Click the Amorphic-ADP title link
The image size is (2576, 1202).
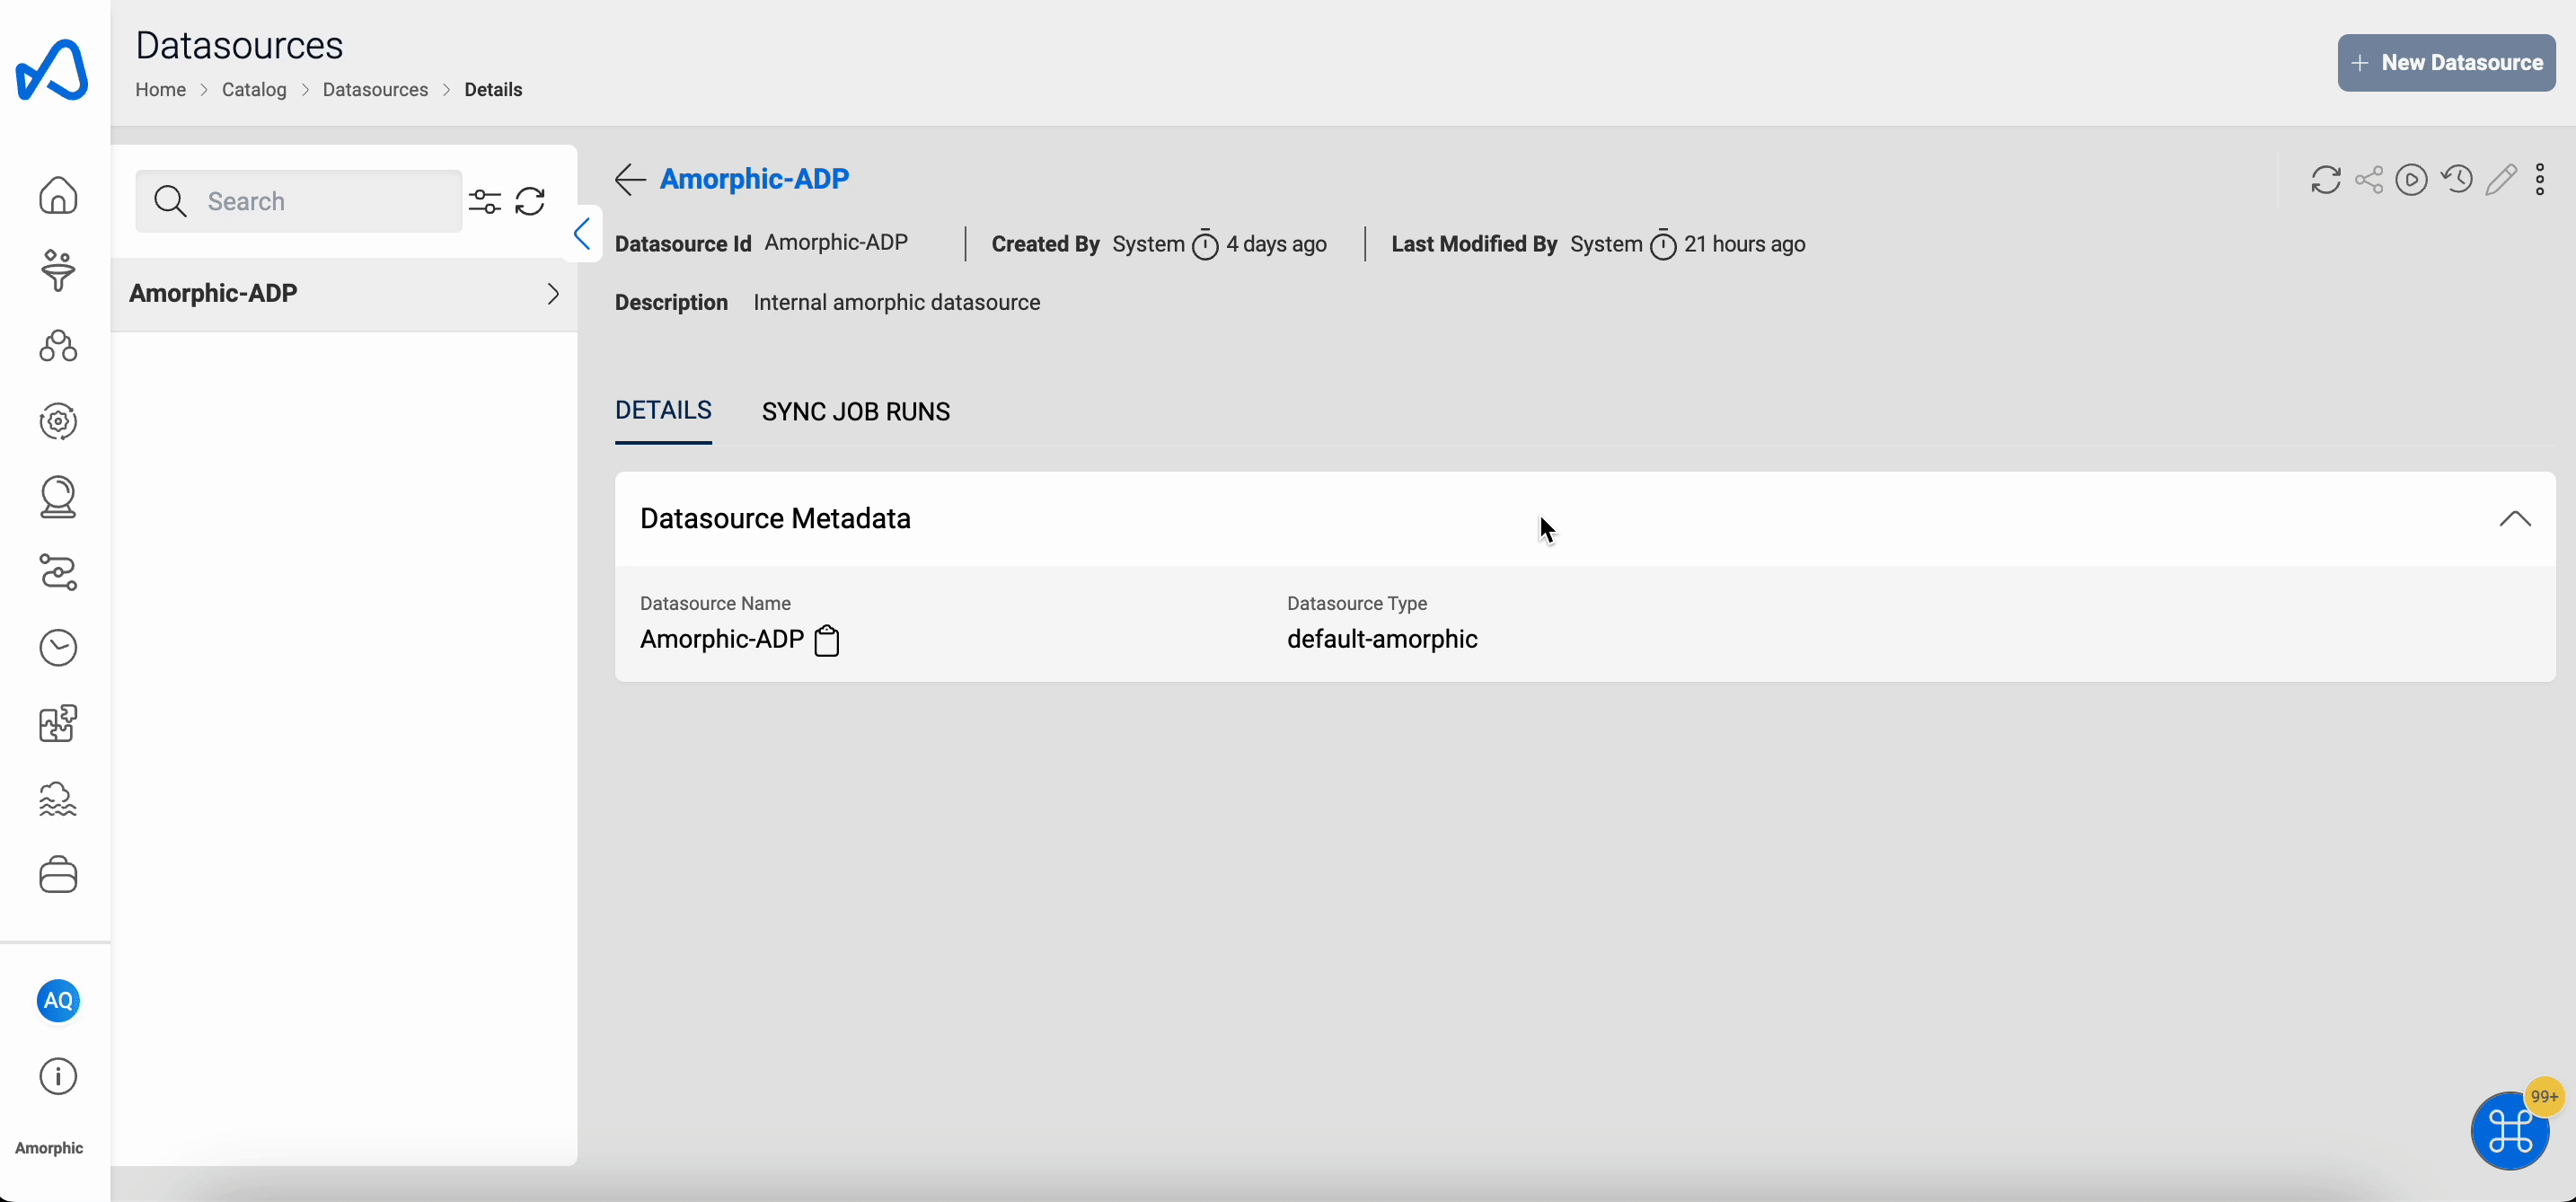point(754,179)
